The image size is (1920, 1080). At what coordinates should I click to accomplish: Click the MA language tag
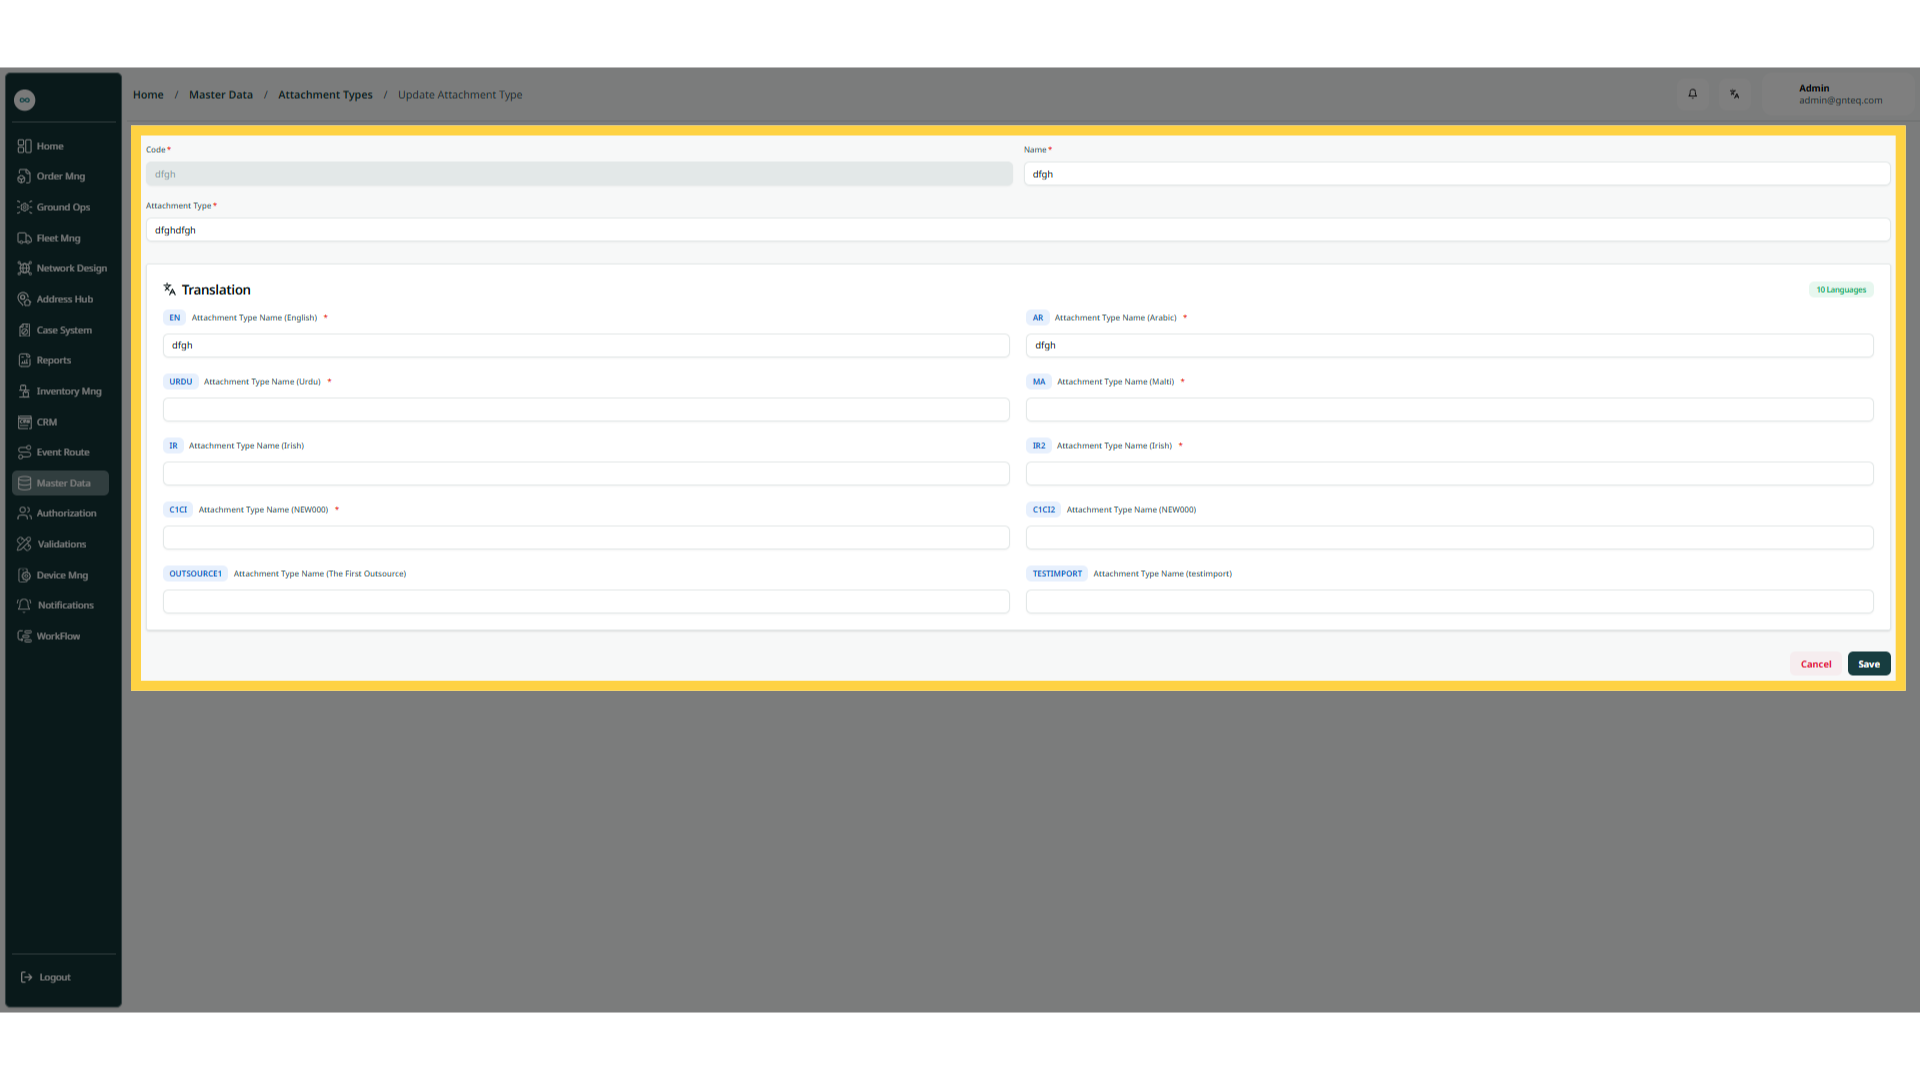tap(1038, 382)
